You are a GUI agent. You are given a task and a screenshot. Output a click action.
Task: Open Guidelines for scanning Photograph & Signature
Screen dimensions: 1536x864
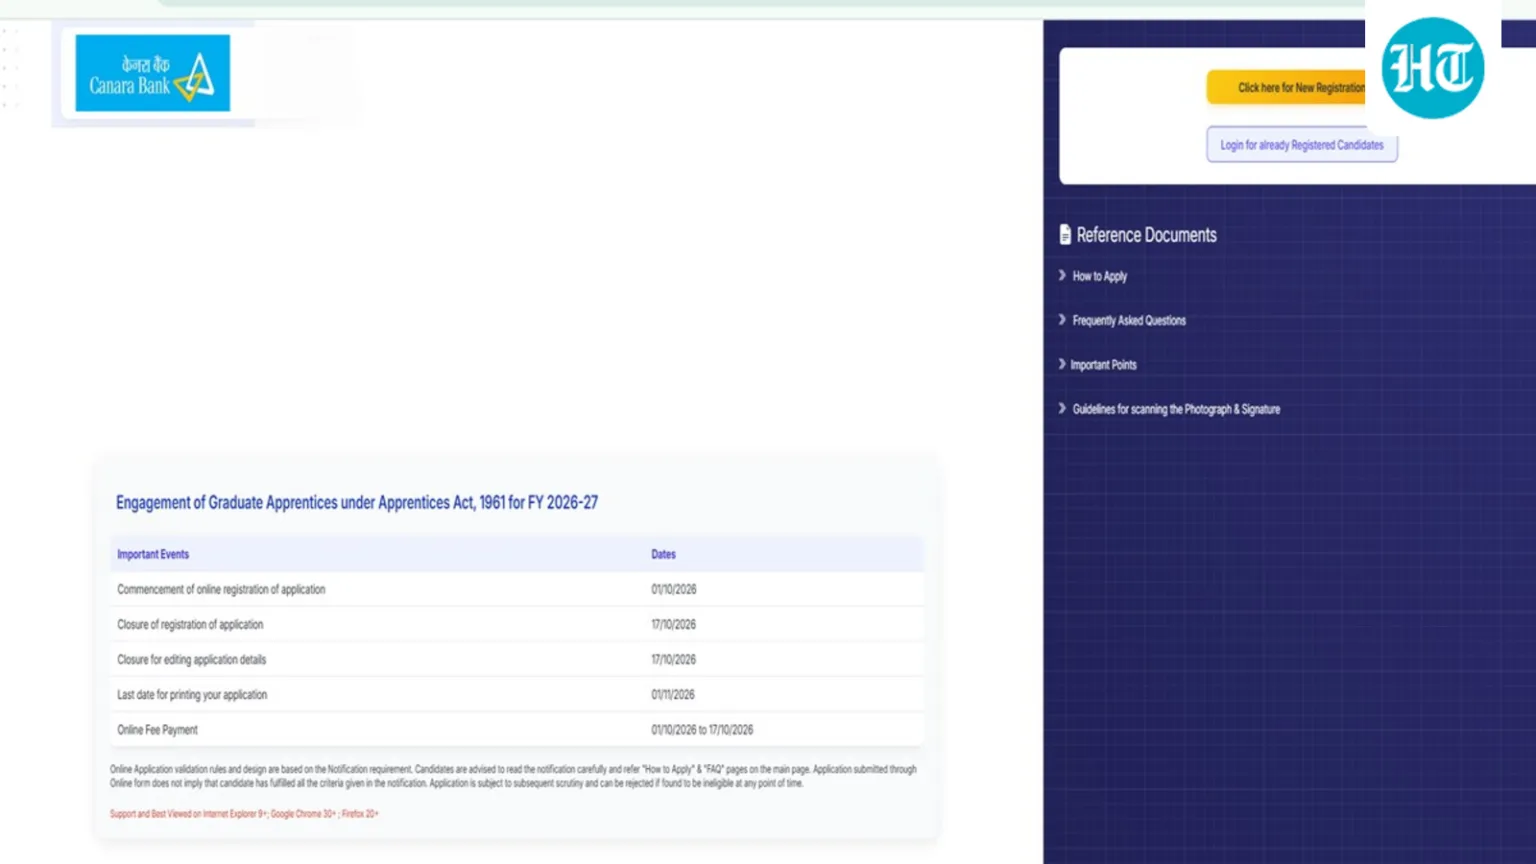pyautogui.click(x=1176, y=409)
